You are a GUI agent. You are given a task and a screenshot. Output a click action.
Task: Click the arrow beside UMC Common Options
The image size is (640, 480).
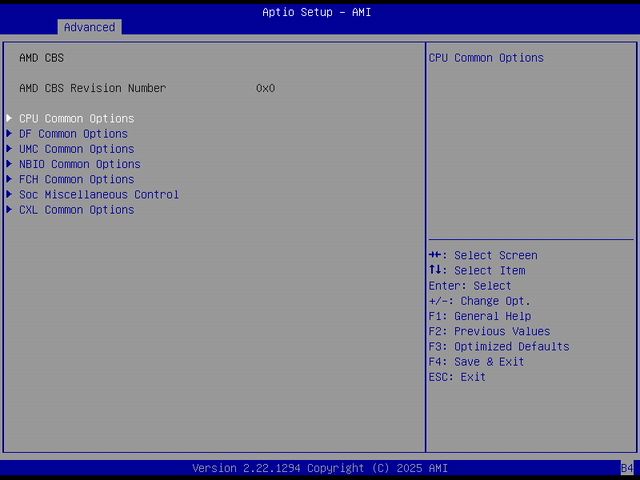[x=9, y=149]
